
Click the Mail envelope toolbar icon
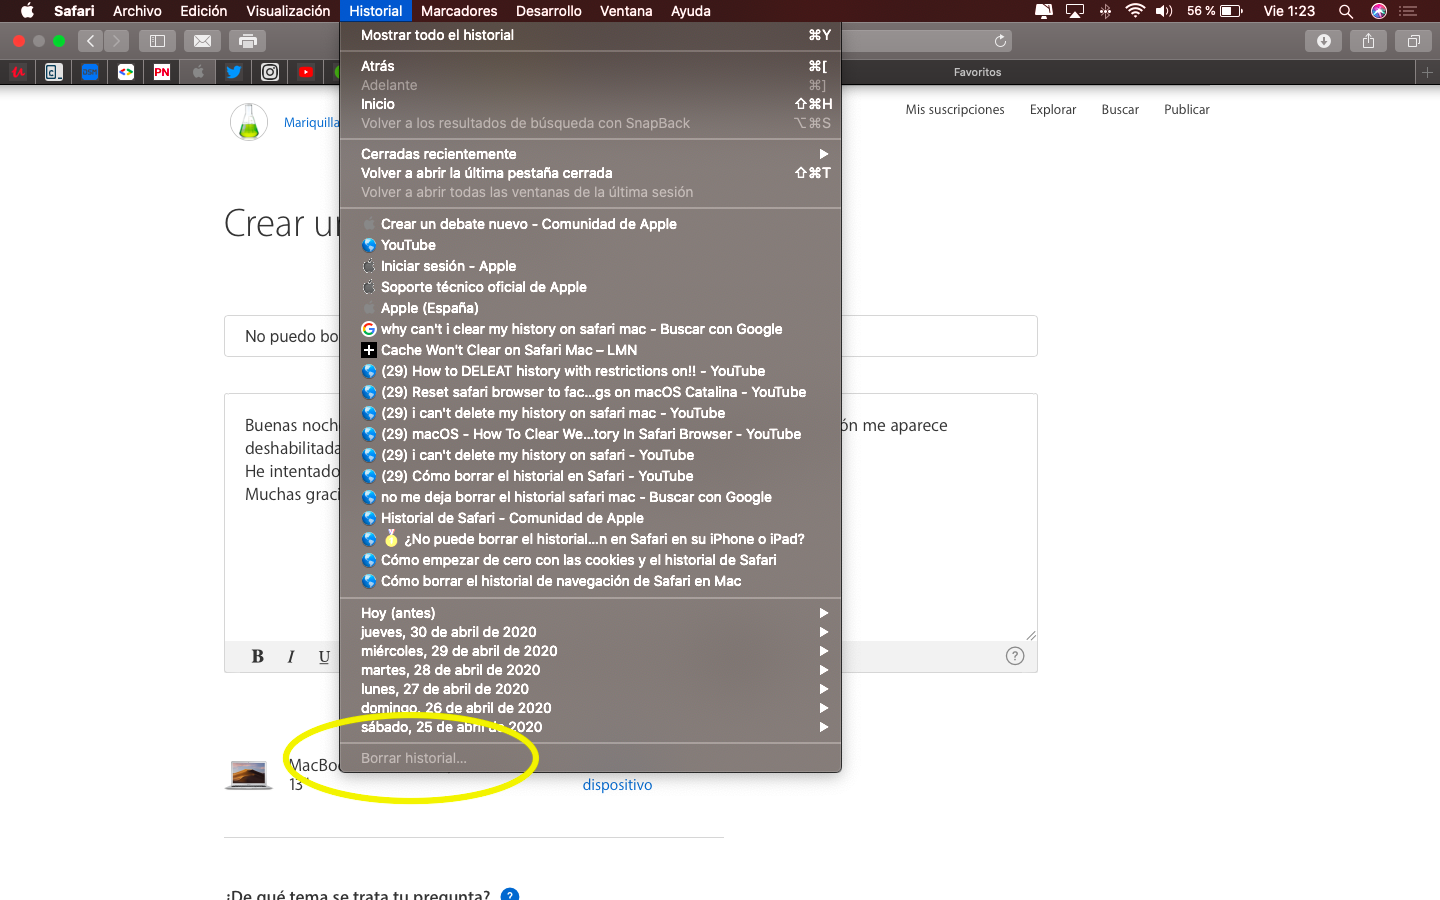[x=202, y=41]
